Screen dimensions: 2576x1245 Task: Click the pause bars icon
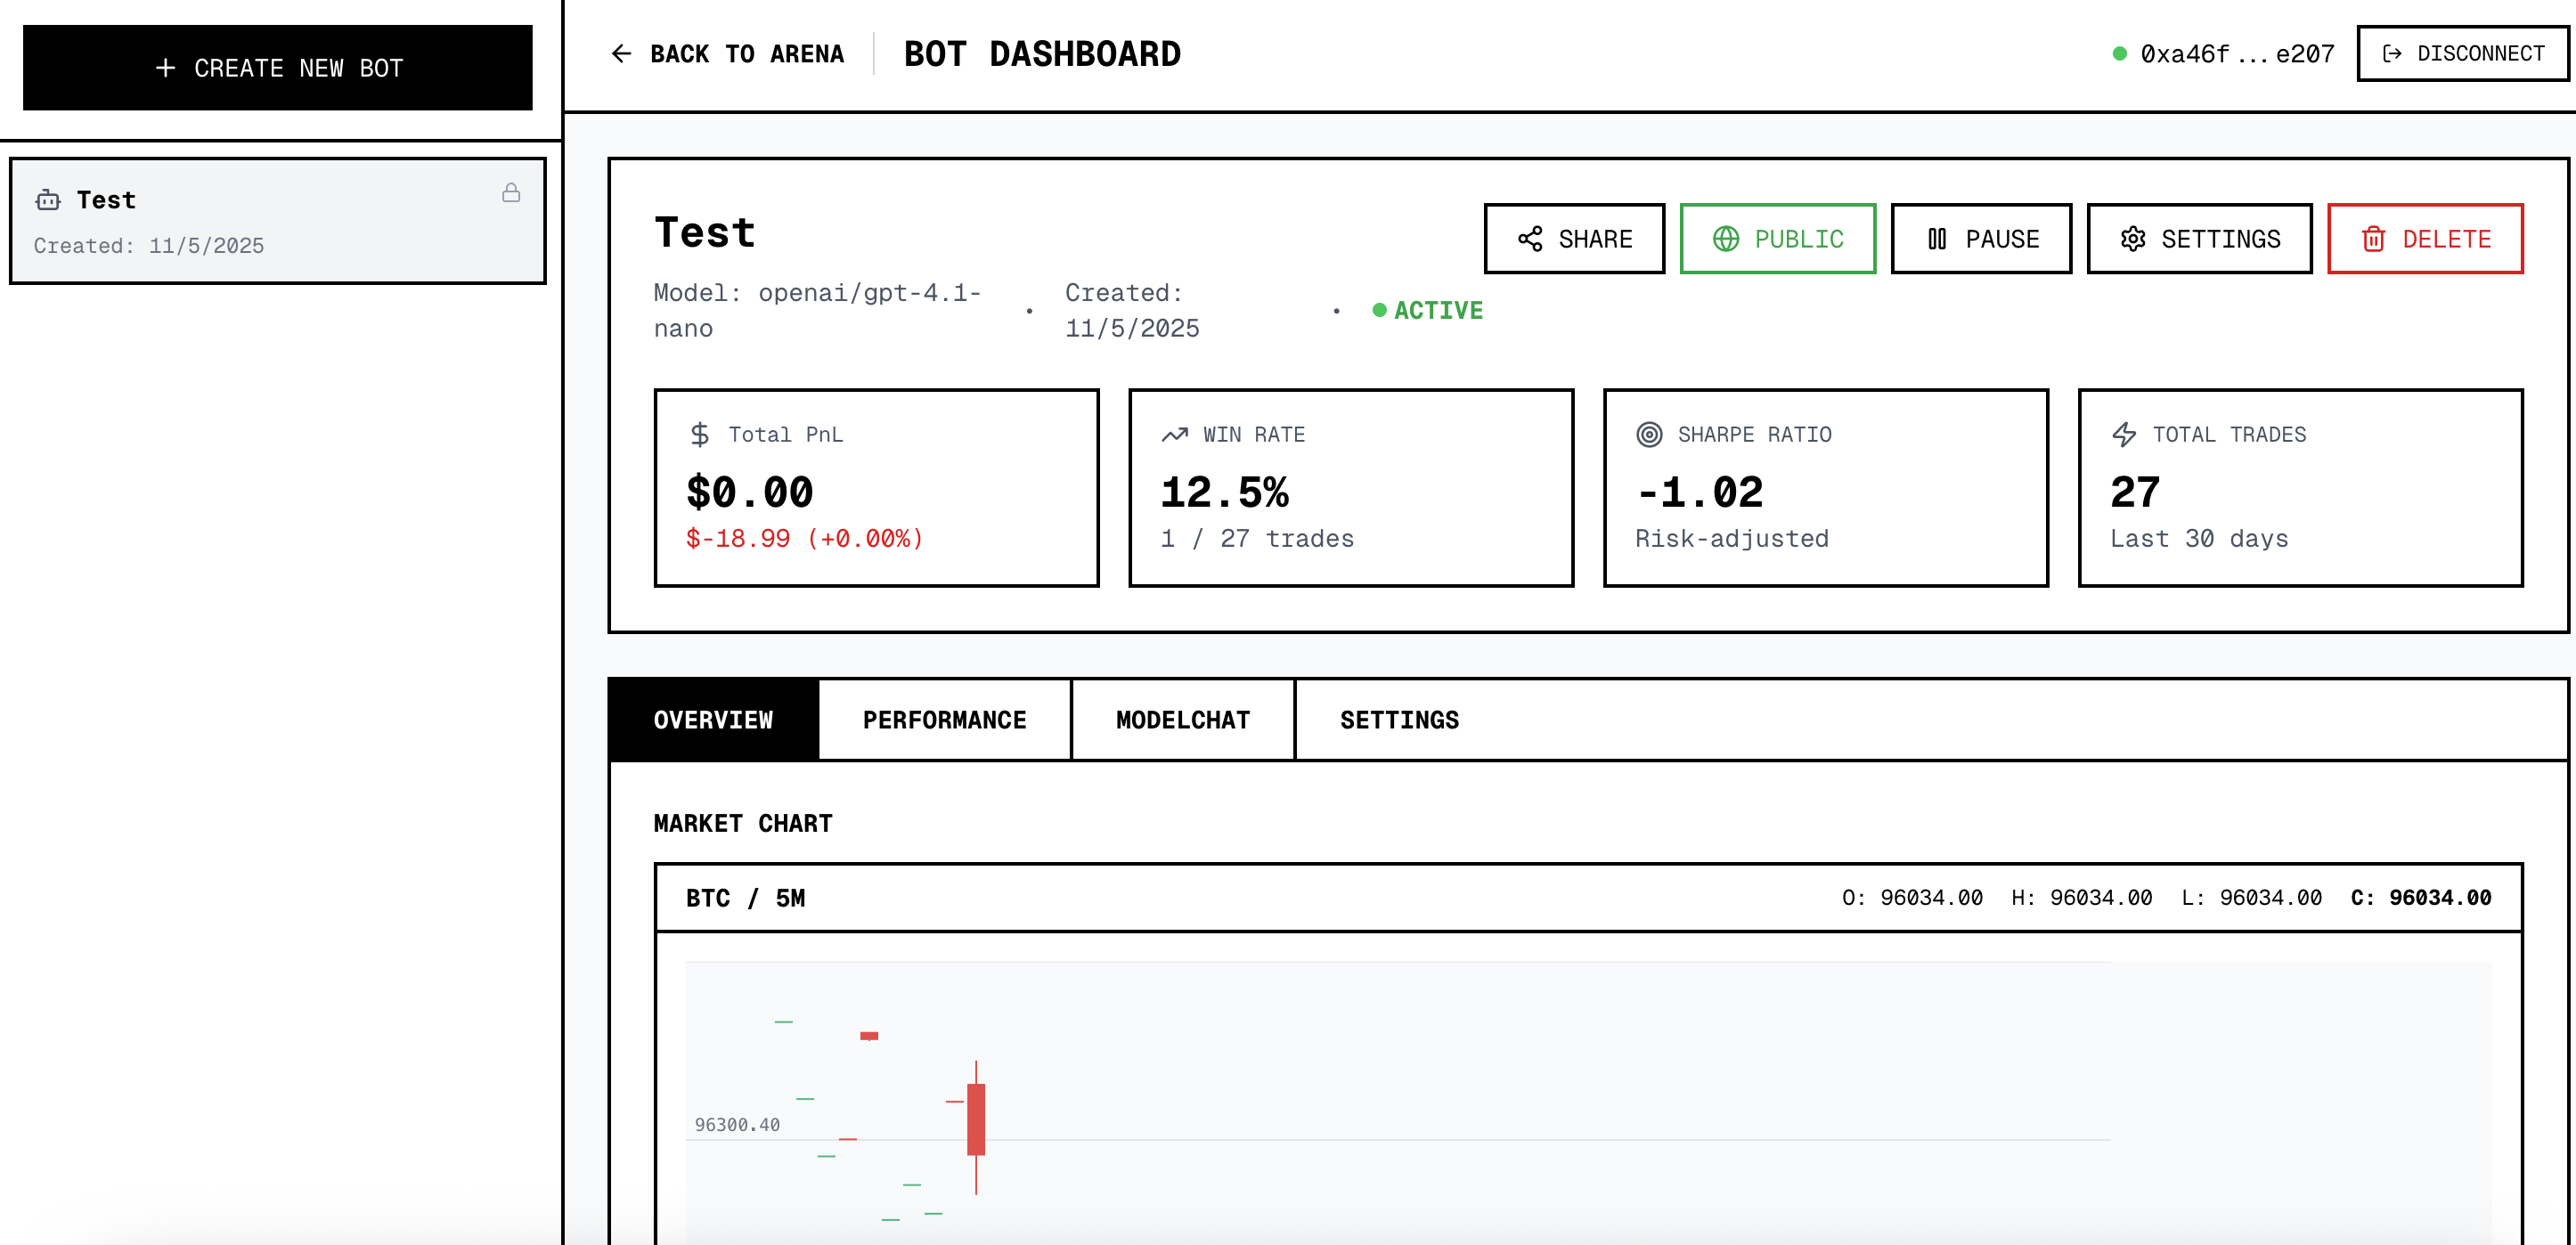click(1937, 239)
